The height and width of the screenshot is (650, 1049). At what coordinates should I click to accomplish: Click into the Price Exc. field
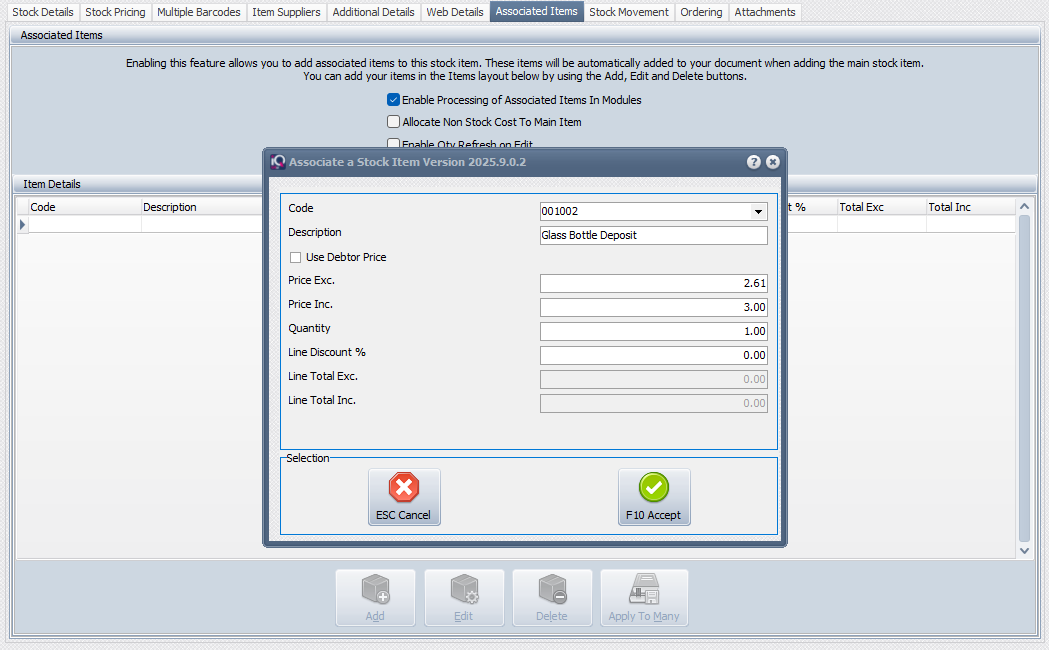point(653,284)
